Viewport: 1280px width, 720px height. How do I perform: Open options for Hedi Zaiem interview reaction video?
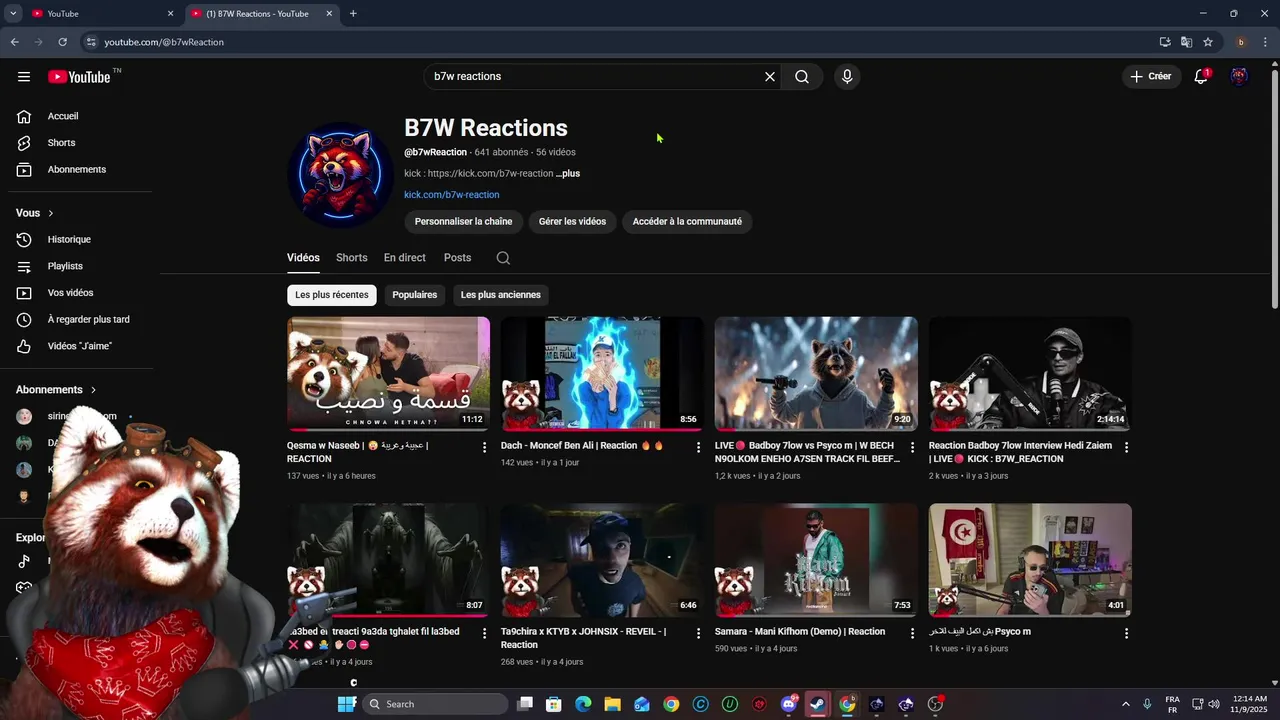tap(1126, 447)
